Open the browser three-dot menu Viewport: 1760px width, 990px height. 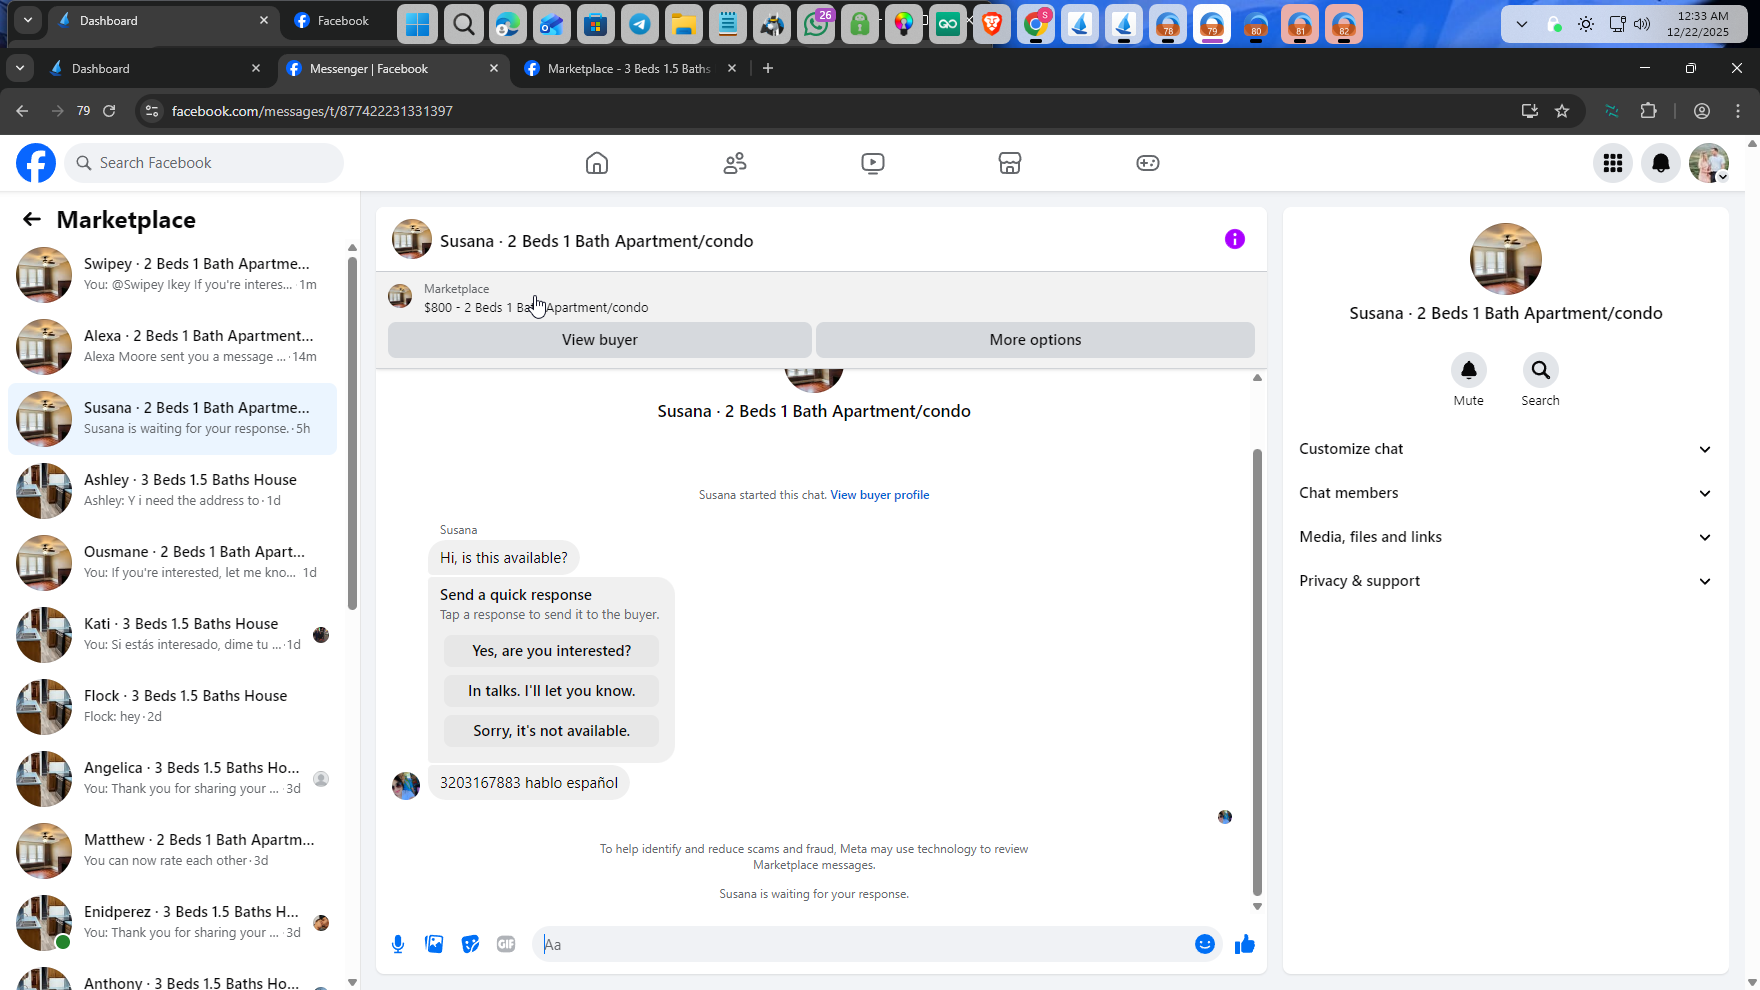1738,111
